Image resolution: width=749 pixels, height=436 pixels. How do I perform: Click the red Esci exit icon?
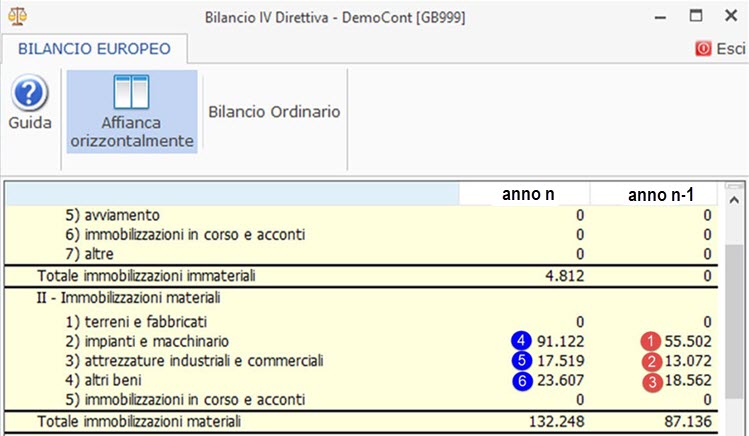coord(703,48)
